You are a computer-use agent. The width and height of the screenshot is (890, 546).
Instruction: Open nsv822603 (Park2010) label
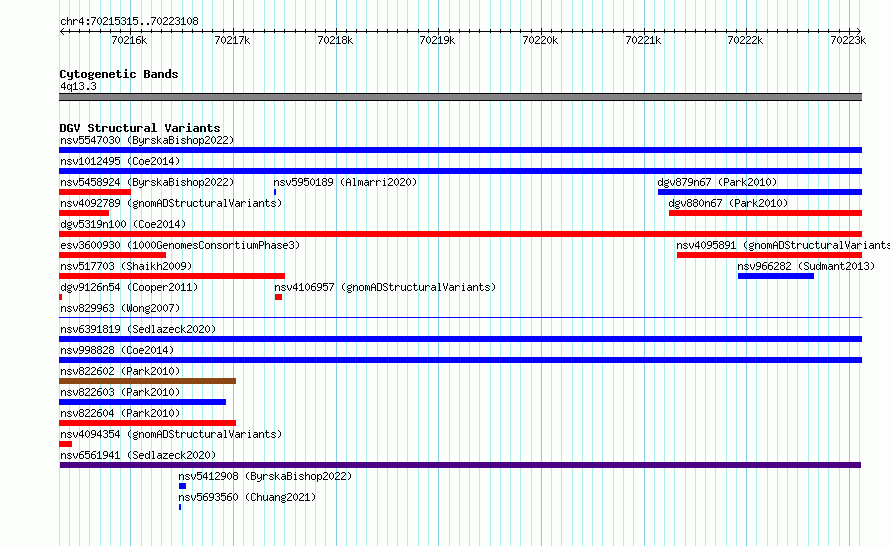click(x=120, y=392)
